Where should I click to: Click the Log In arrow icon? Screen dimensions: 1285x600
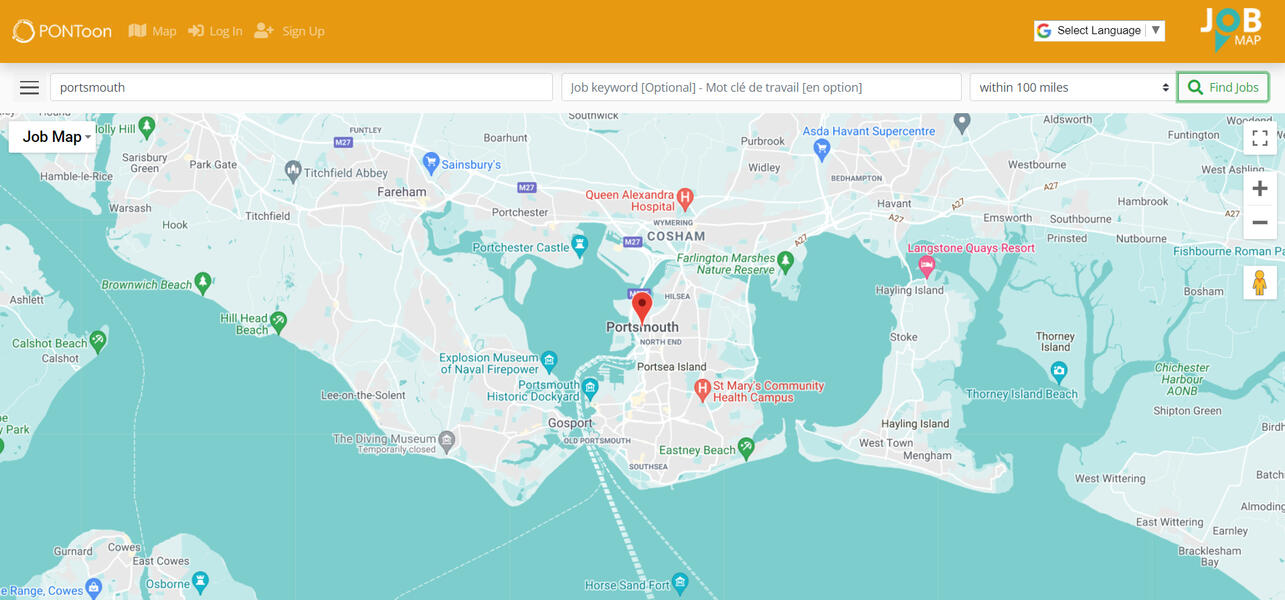[x=196, y=30]
